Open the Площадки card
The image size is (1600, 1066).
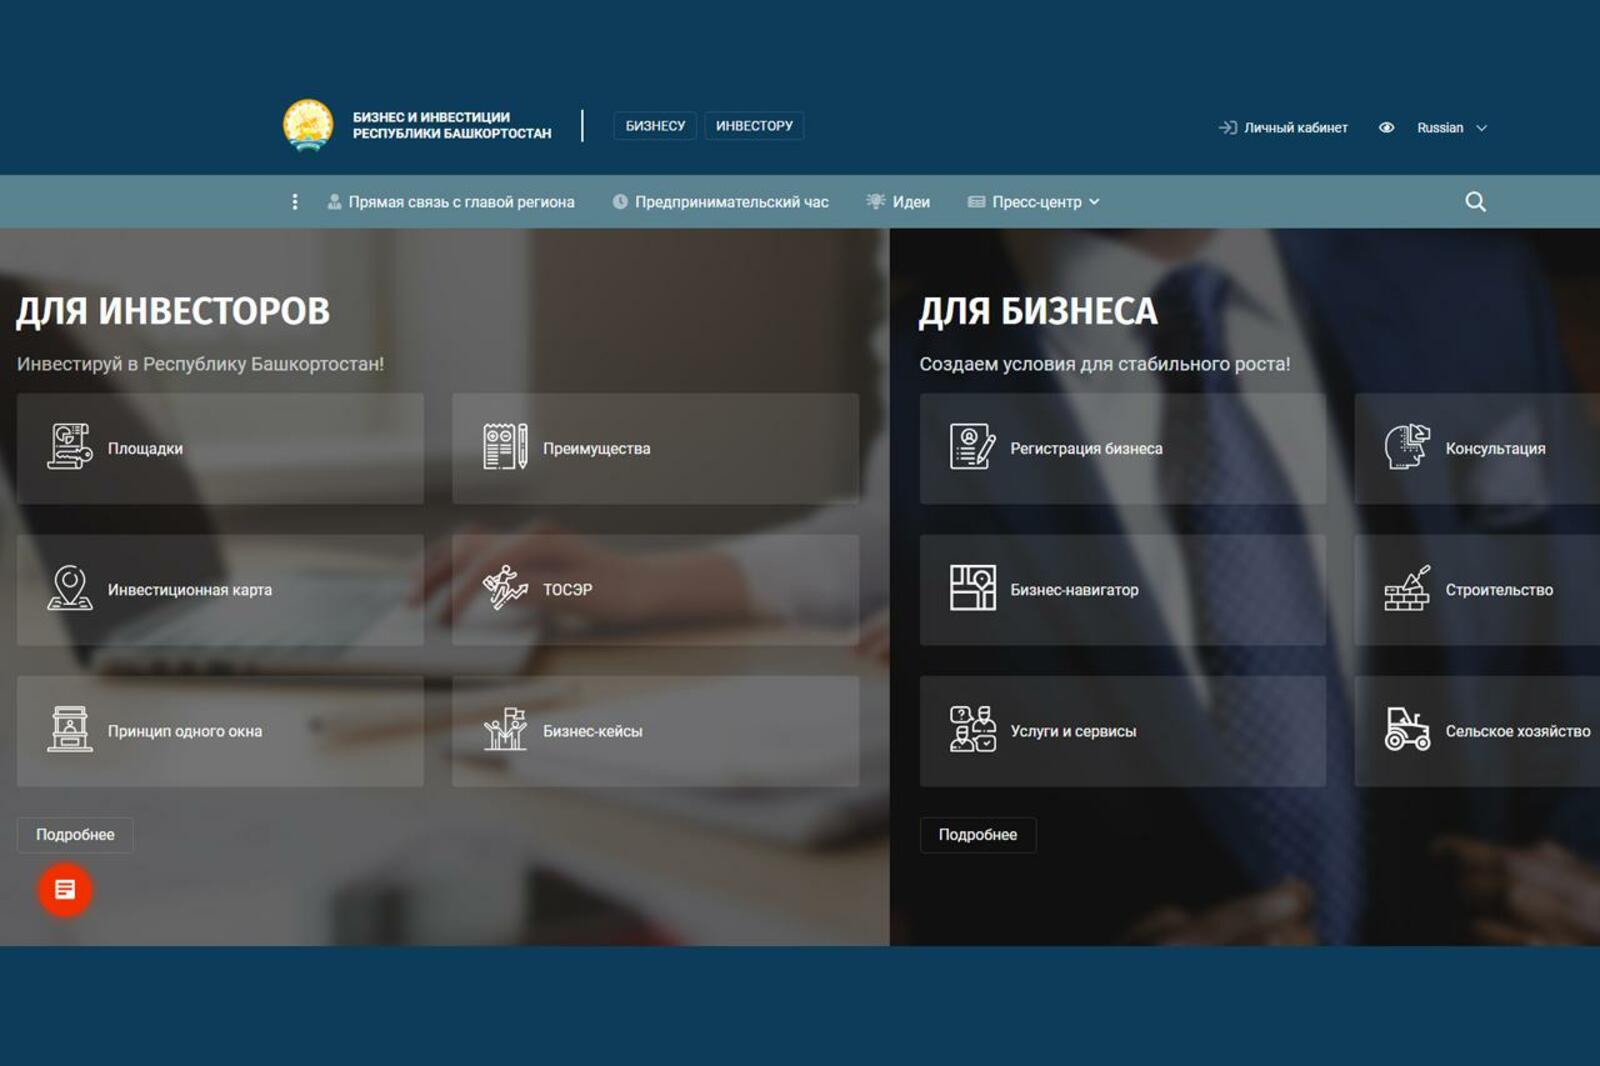click(220, 448)
